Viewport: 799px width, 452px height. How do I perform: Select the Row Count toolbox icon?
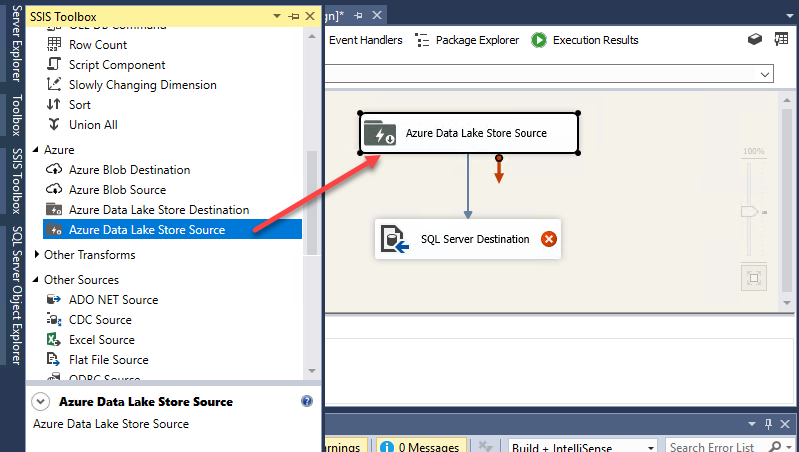point(54,44)
